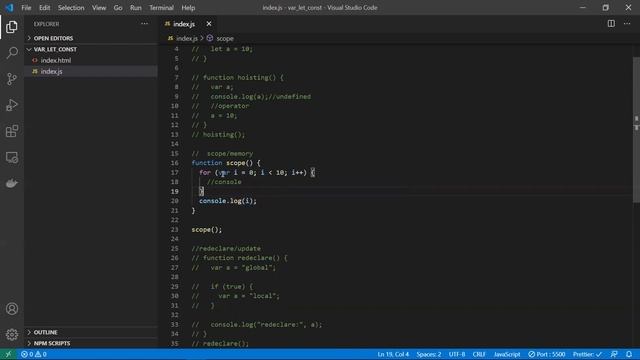Change end of line sequence CRLF

coord(479,354)
